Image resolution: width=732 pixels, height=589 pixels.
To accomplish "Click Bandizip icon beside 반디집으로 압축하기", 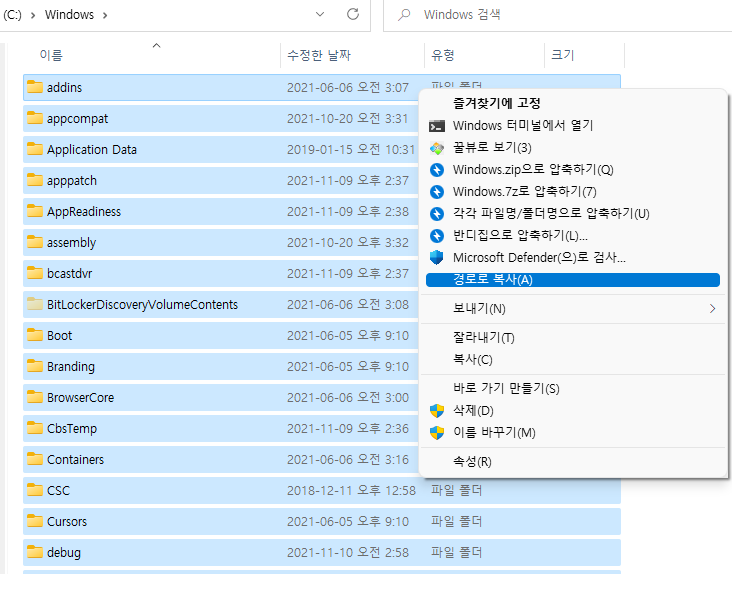I will 436,236.
